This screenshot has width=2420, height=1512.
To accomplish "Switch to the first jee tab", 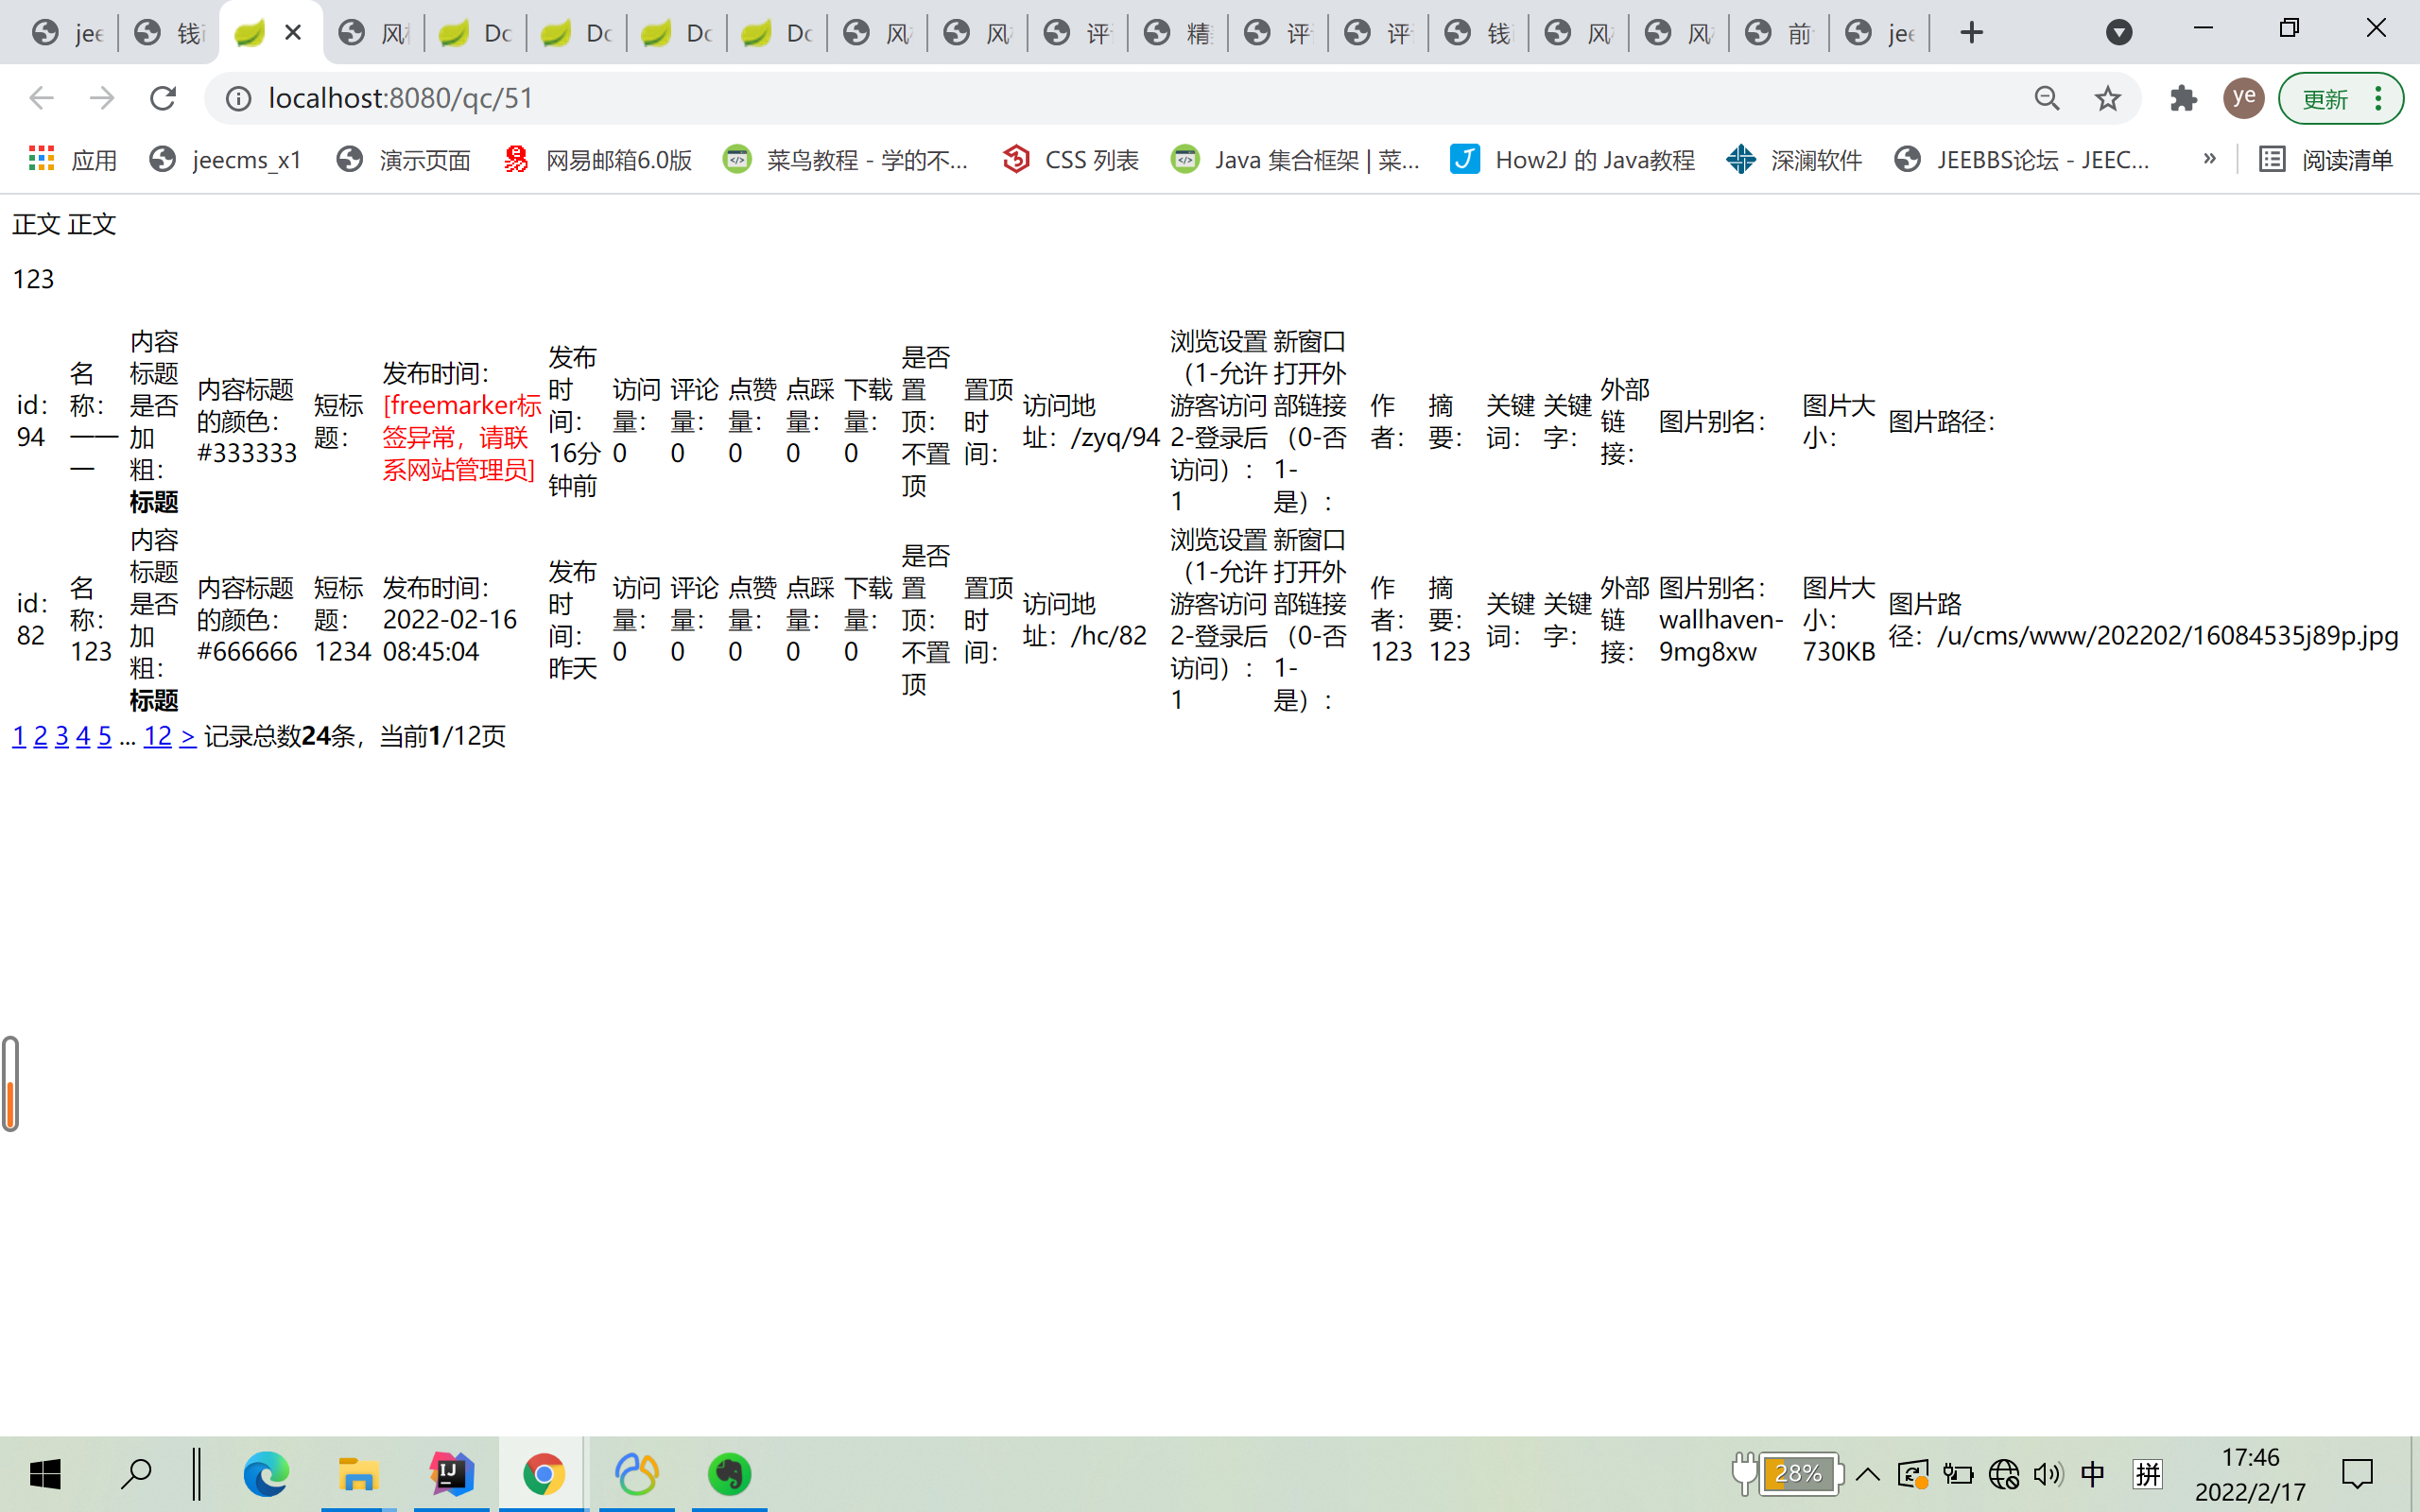I will 68,33.
